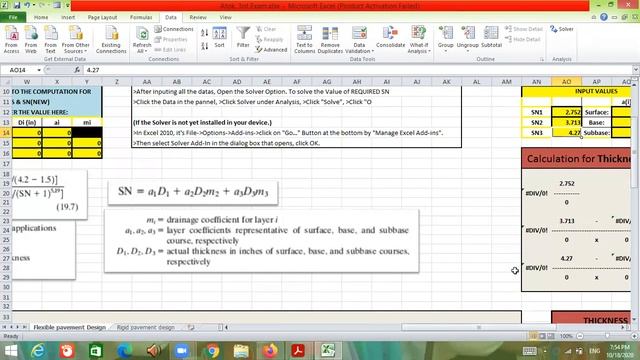Open Adobe Acrobat from taskbar
The width and height of the screenshot is (640, 360).
tap(298, 351)
